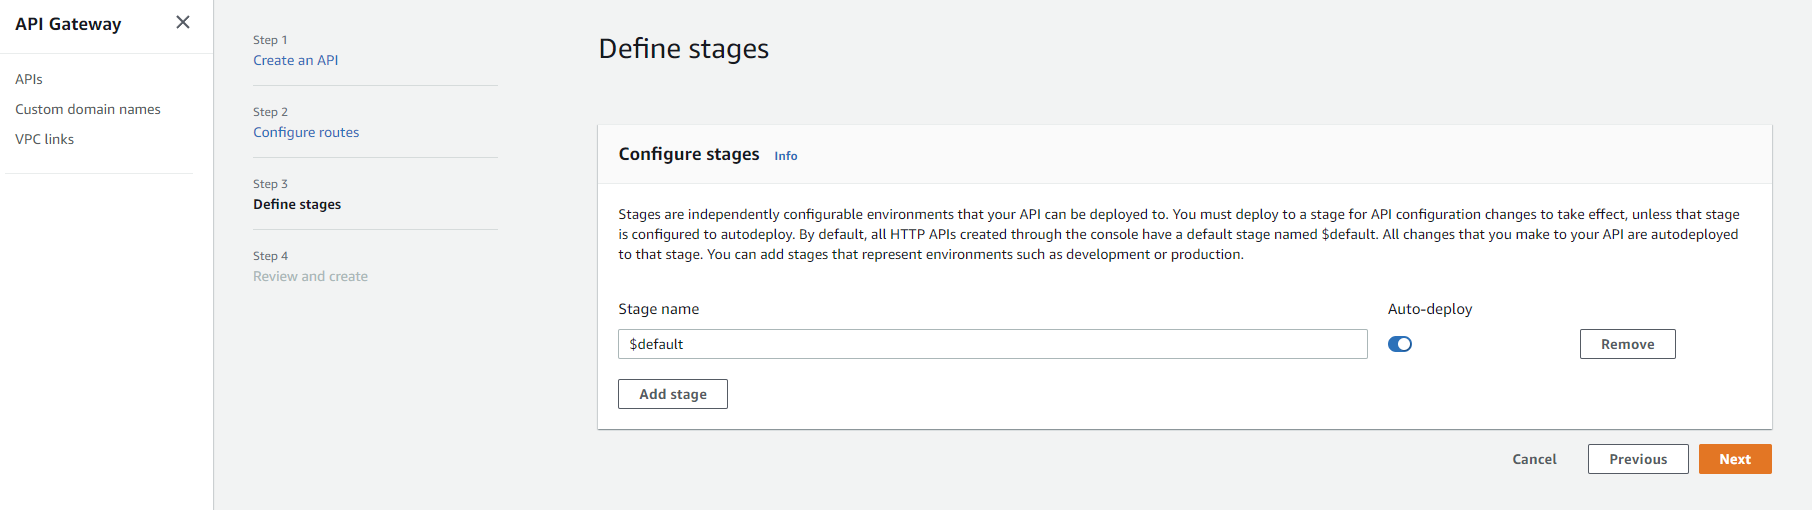Close the API Gateway navigation panel

(x=183, y=22)
